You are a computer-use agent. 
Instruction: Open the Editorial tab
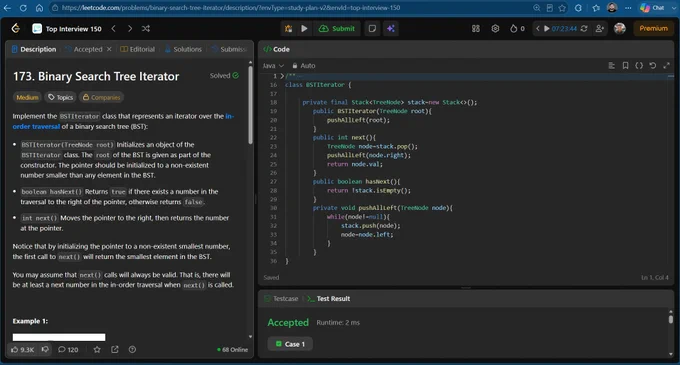click(x=137, y=49)
